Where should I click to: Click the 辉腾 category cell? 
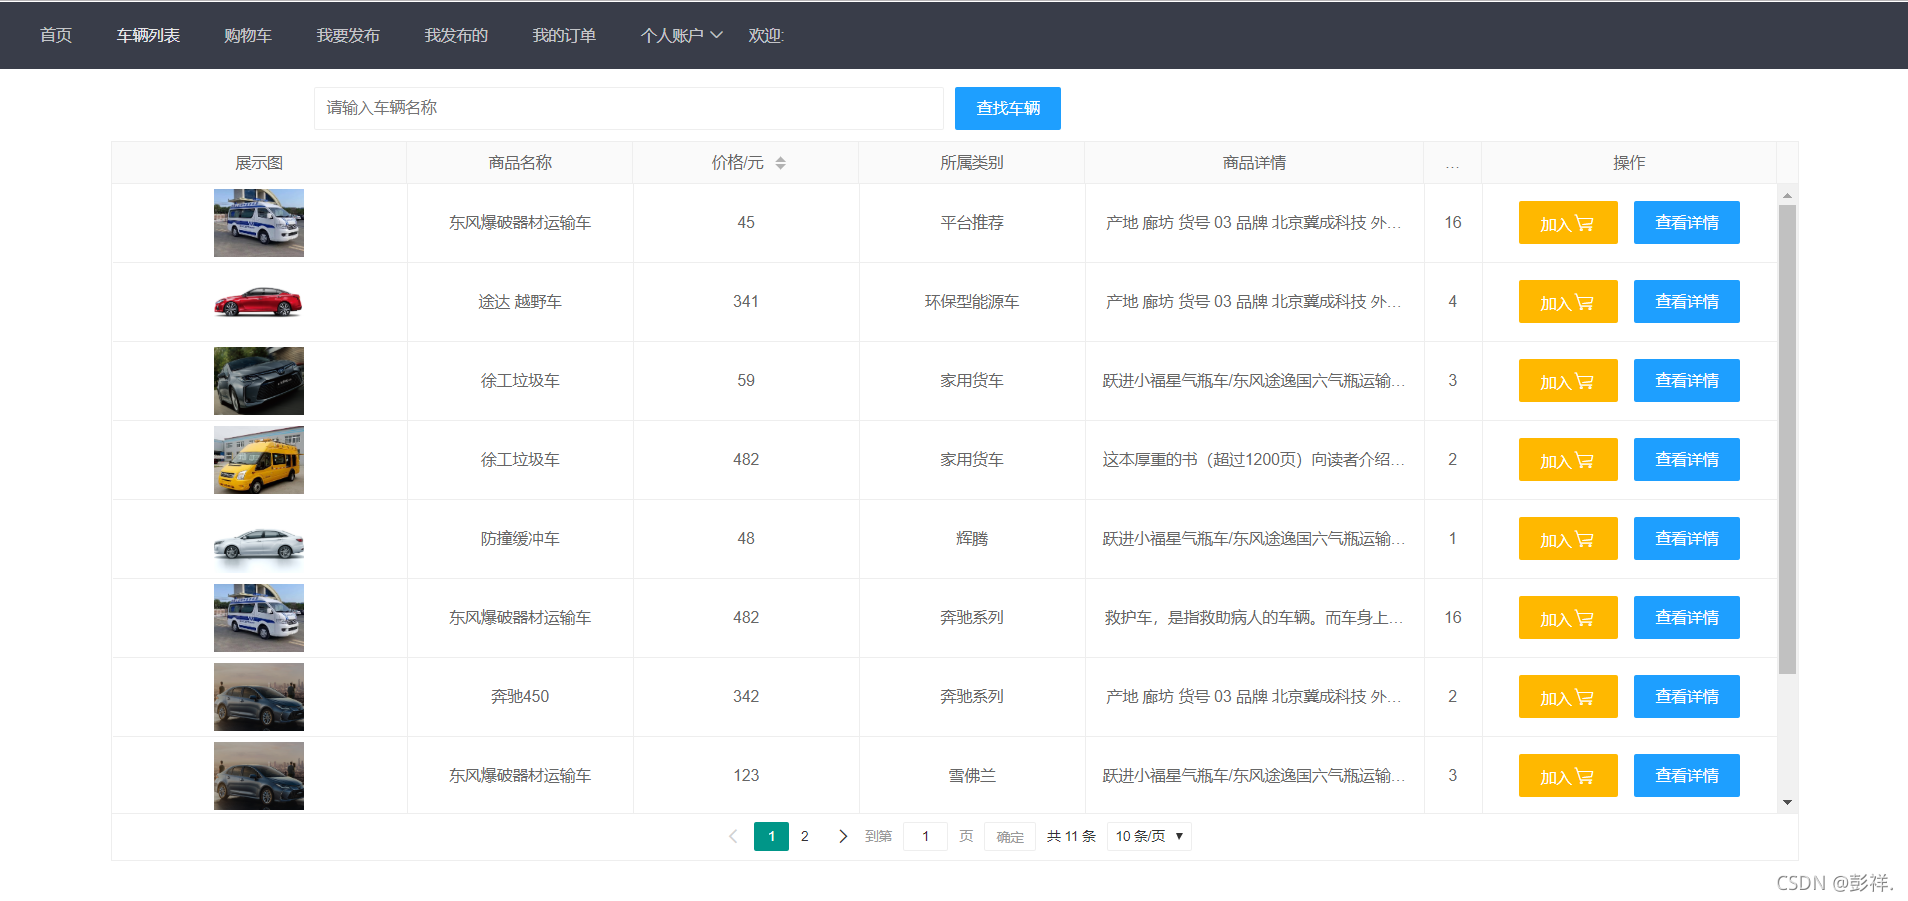coord(972,539)
